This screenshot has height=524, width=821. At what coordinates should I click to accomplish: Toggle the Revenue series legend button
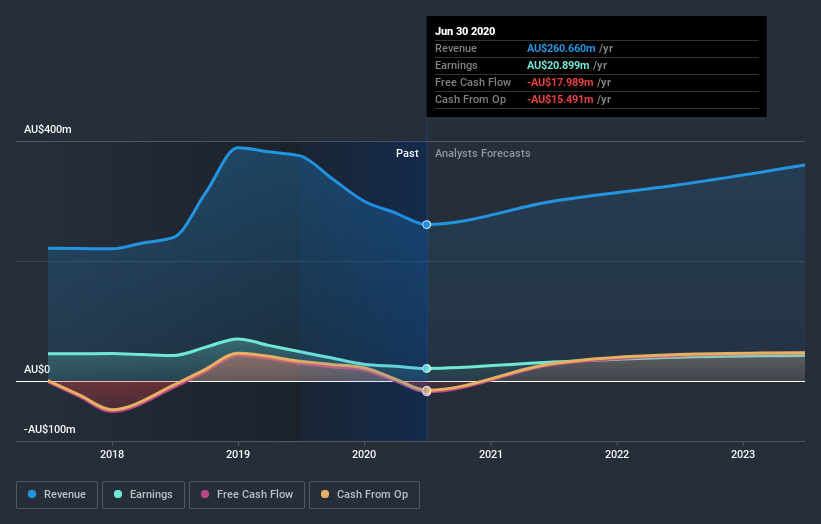(57, 495)
